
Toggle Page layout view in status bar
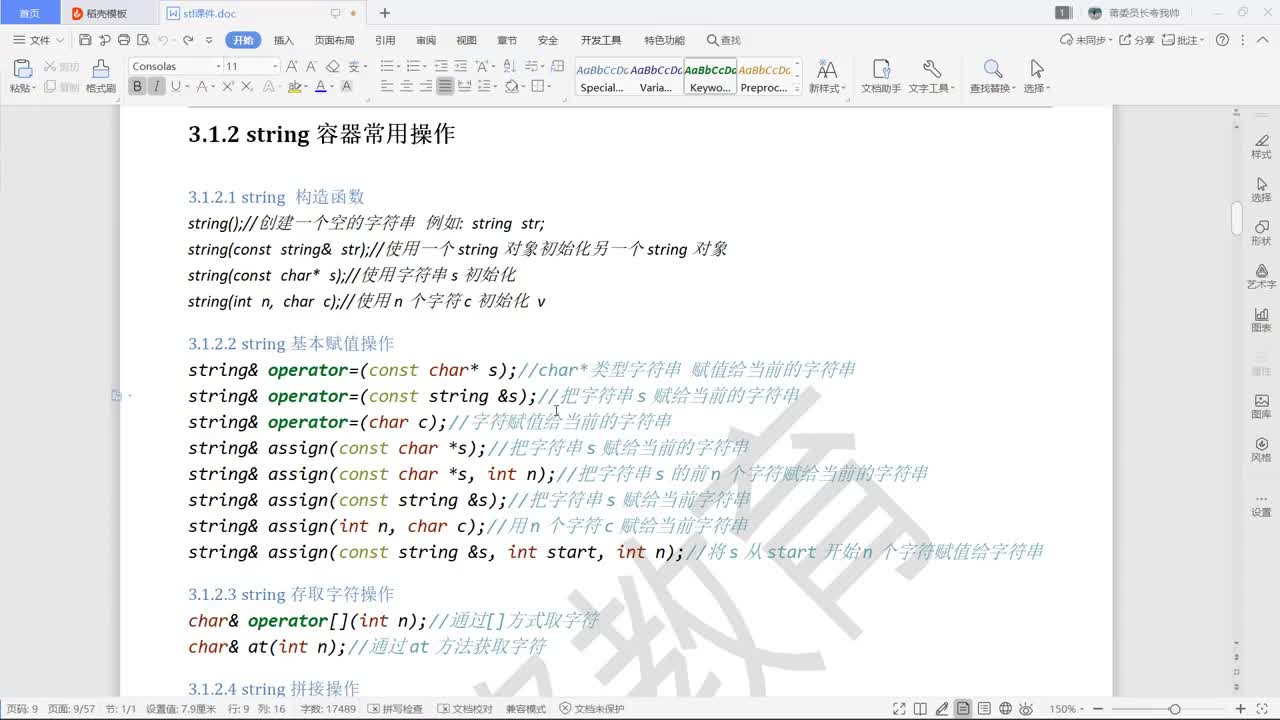(963, 709)
